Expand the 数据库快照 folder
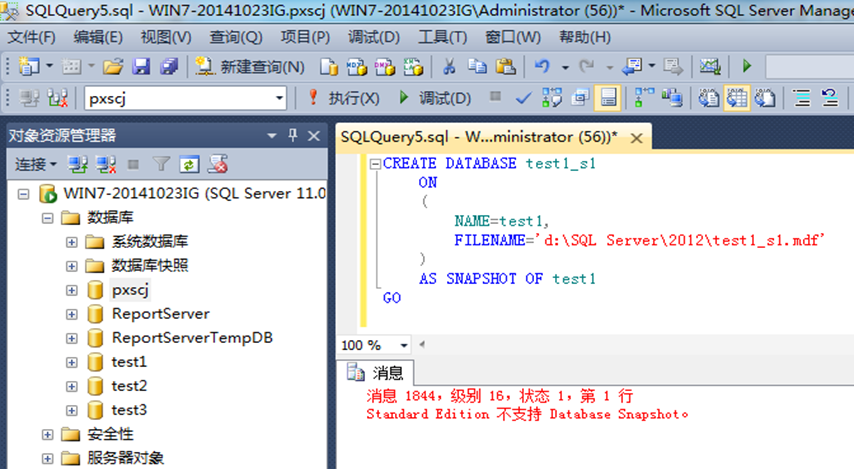 click(71, 266)
